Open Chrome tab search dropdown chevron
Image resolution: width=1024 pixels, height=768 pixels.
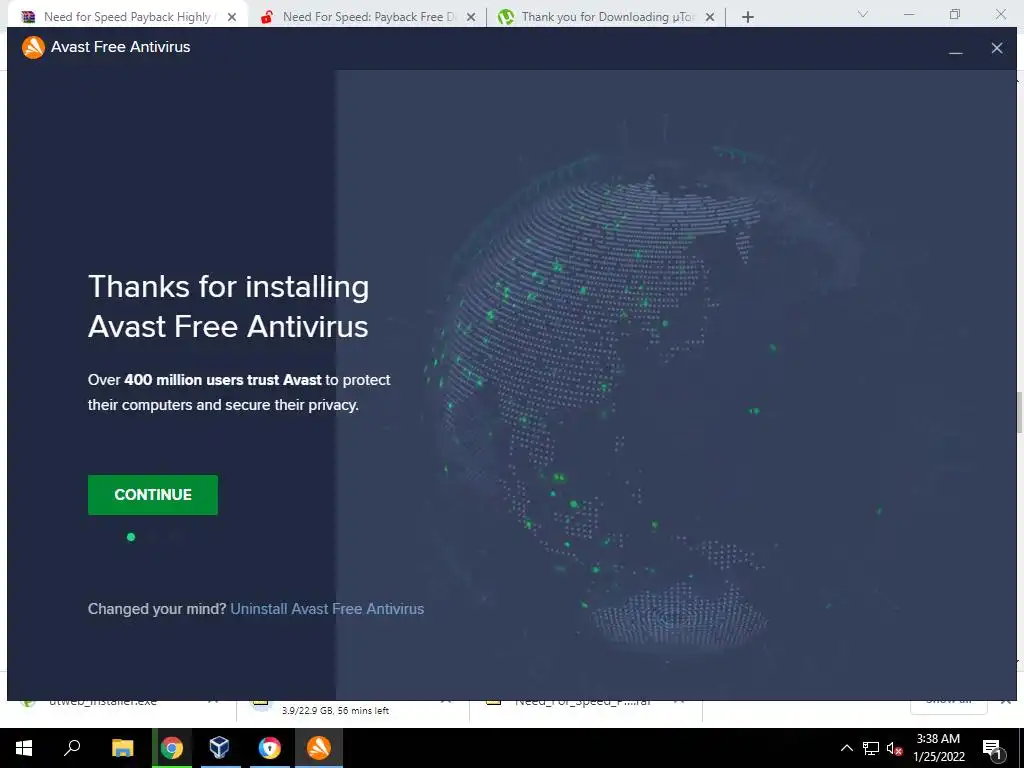(863, 14)
